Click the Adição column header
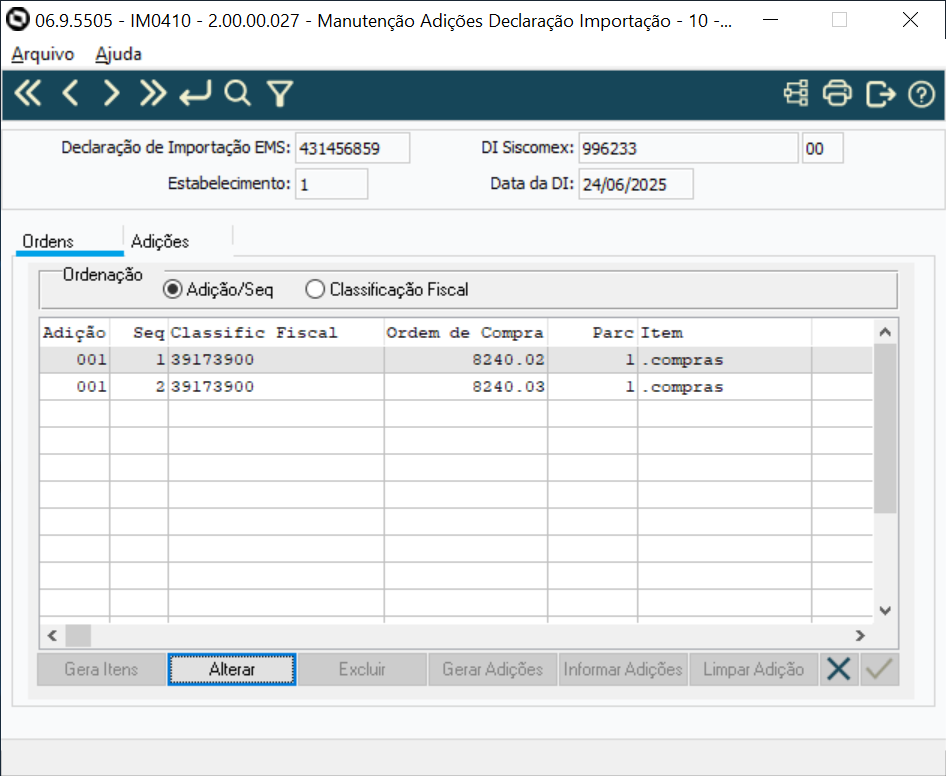 (75, 332)
